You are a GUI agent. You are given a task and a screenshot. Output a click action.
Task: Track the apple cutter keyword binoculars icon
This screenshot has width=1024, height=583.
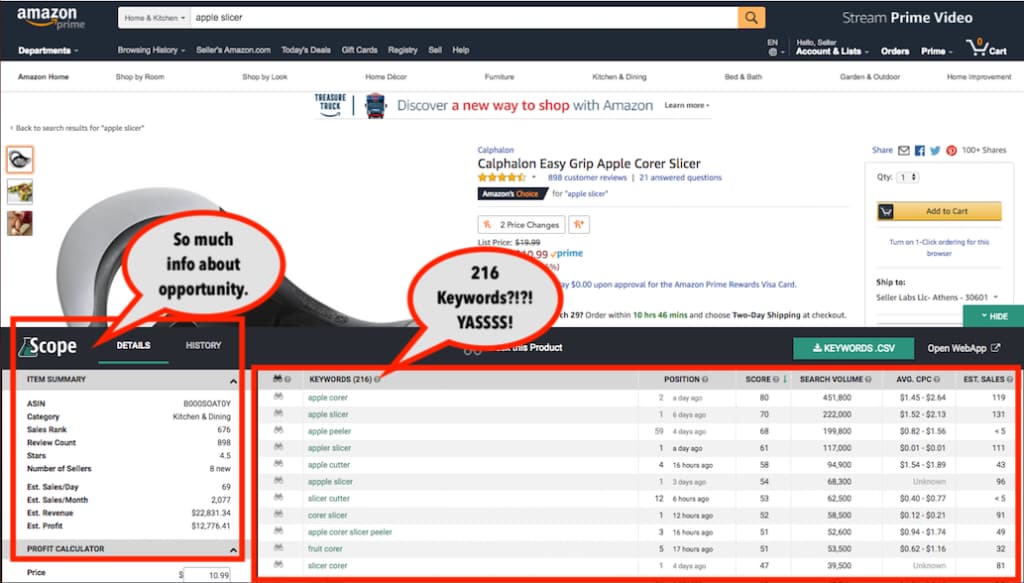click(279, 465)
